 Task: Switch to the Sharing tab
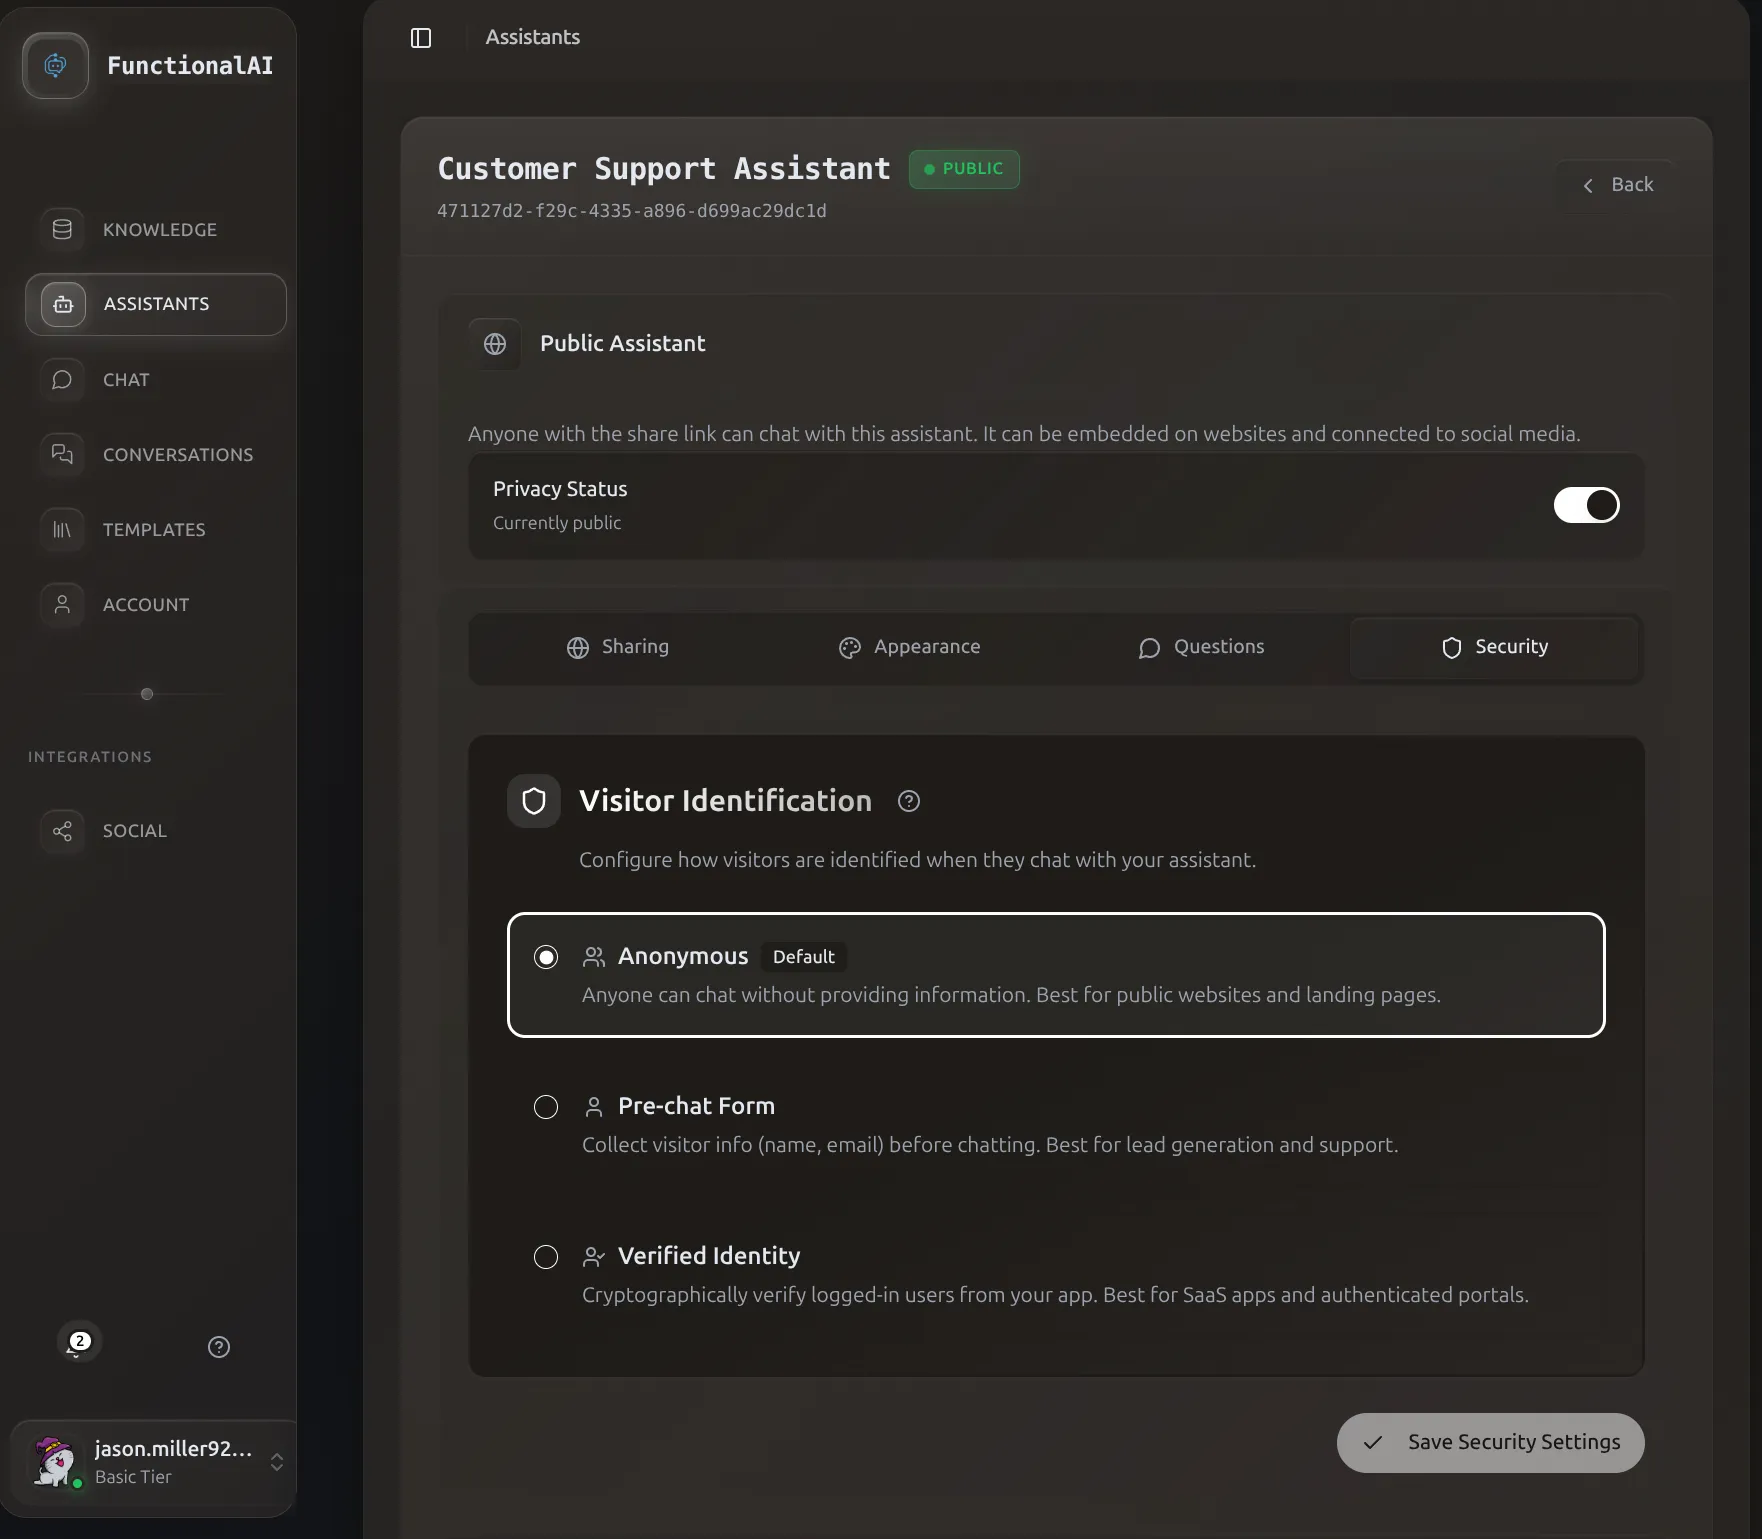click(x=617, y=647)
